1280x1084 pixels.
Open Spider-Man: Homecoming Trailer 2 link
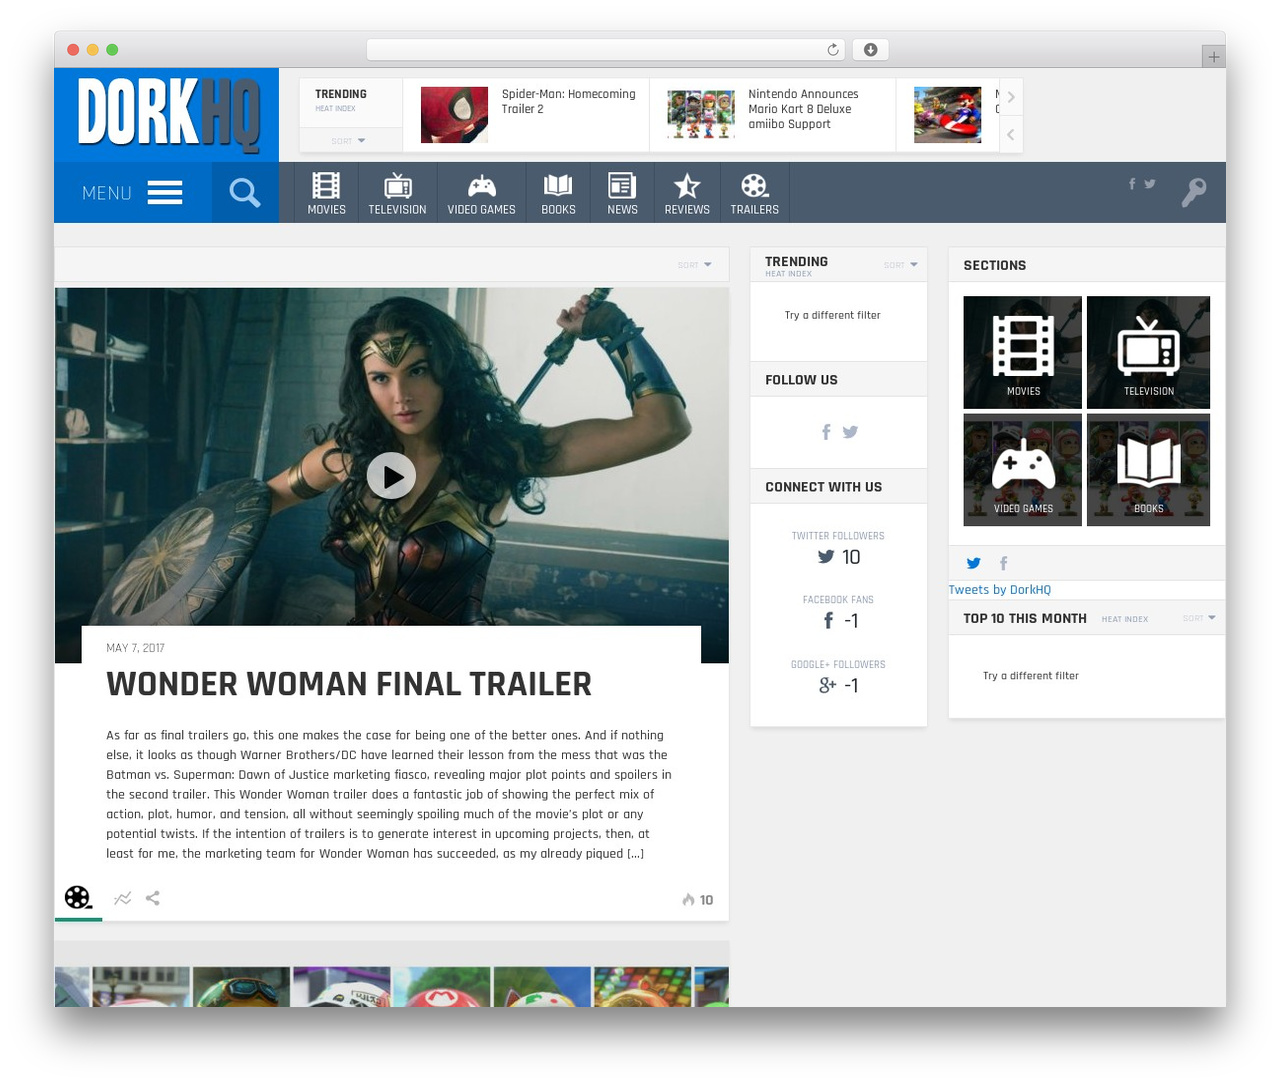coord(568,101)
